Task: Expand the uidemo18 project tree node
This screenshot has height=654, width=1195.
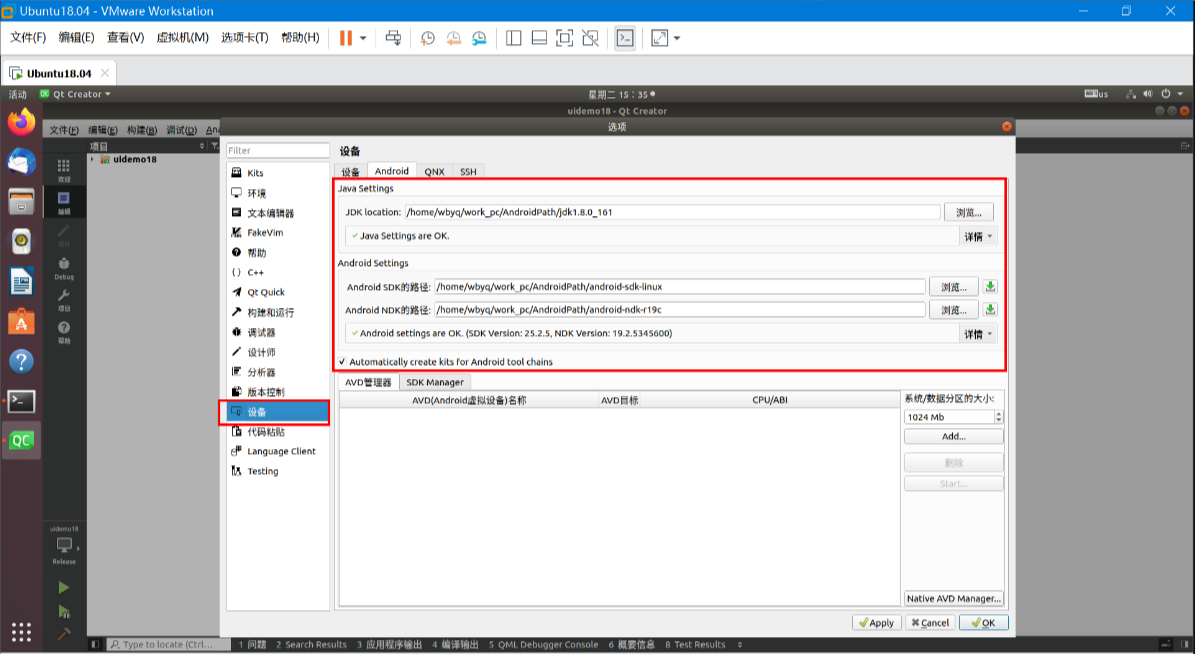Action: [x=93, y=159]
